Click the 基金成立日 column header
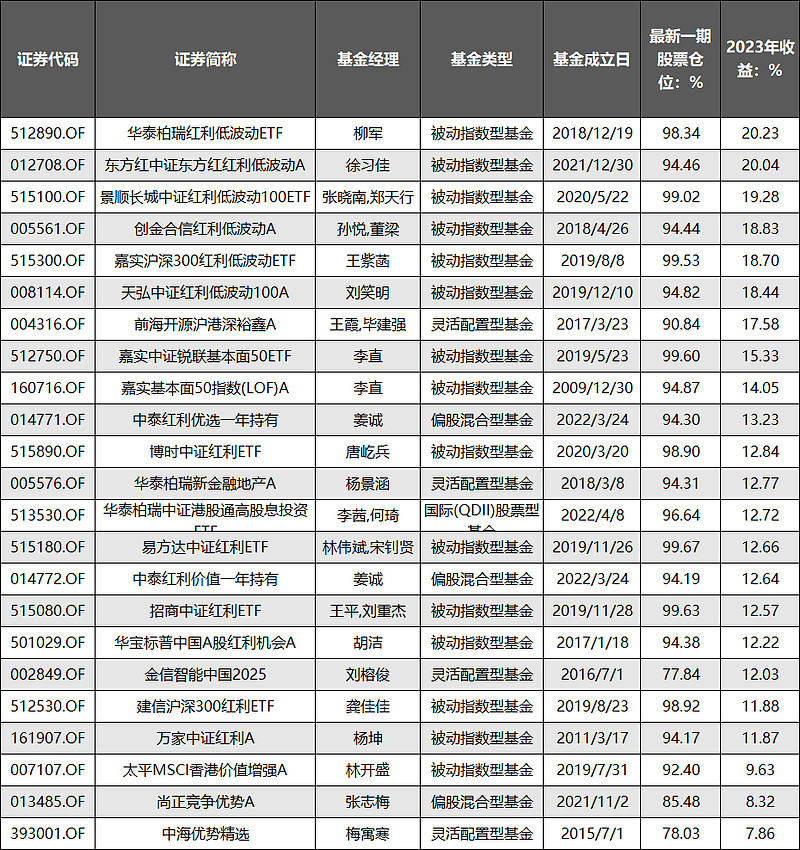This screenshot has height=850, width=800. tap(592, 59)
